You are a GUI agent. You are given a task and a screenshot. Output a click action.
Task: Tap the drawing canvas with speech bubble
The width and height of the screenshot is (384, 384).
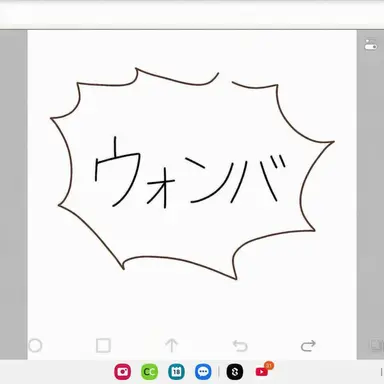[192, 195]
